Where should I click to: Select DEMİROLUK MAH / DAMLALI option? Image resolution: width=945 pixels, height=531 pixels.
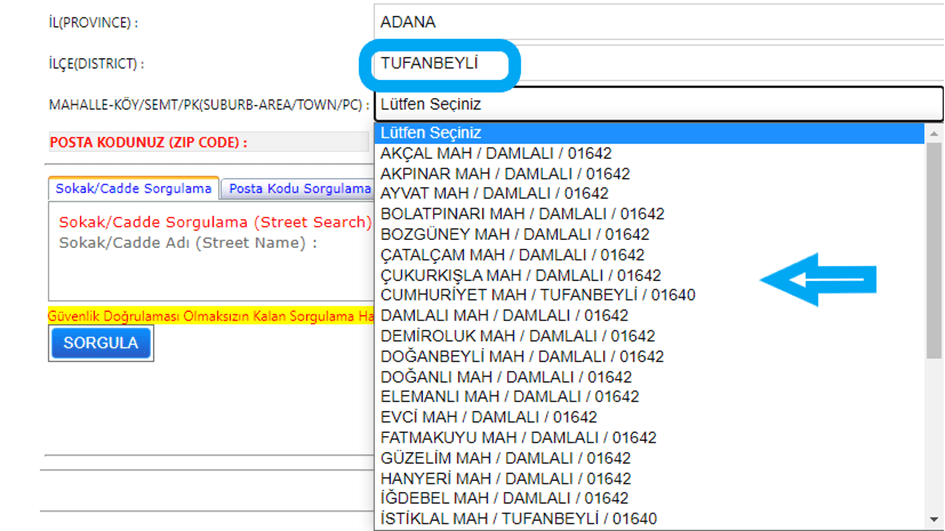click(518, 336)
